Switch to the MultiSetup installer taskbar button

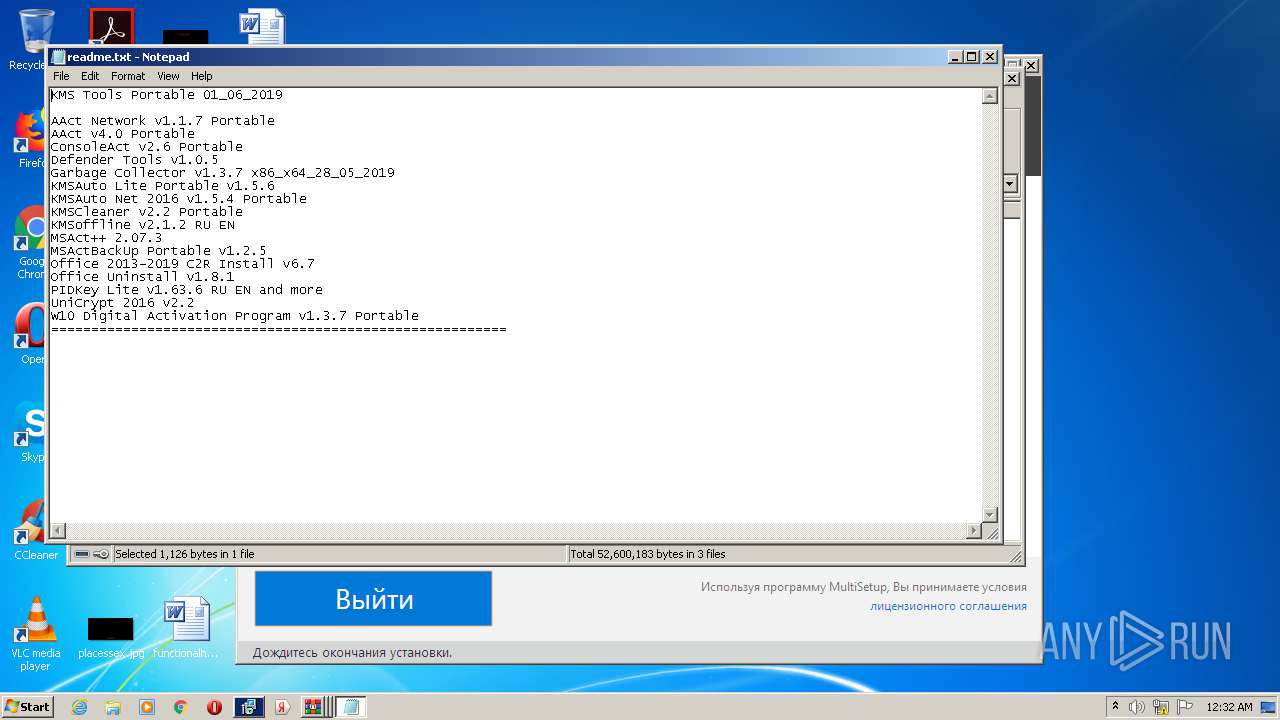pyautogui.click(x=249, y=707)
